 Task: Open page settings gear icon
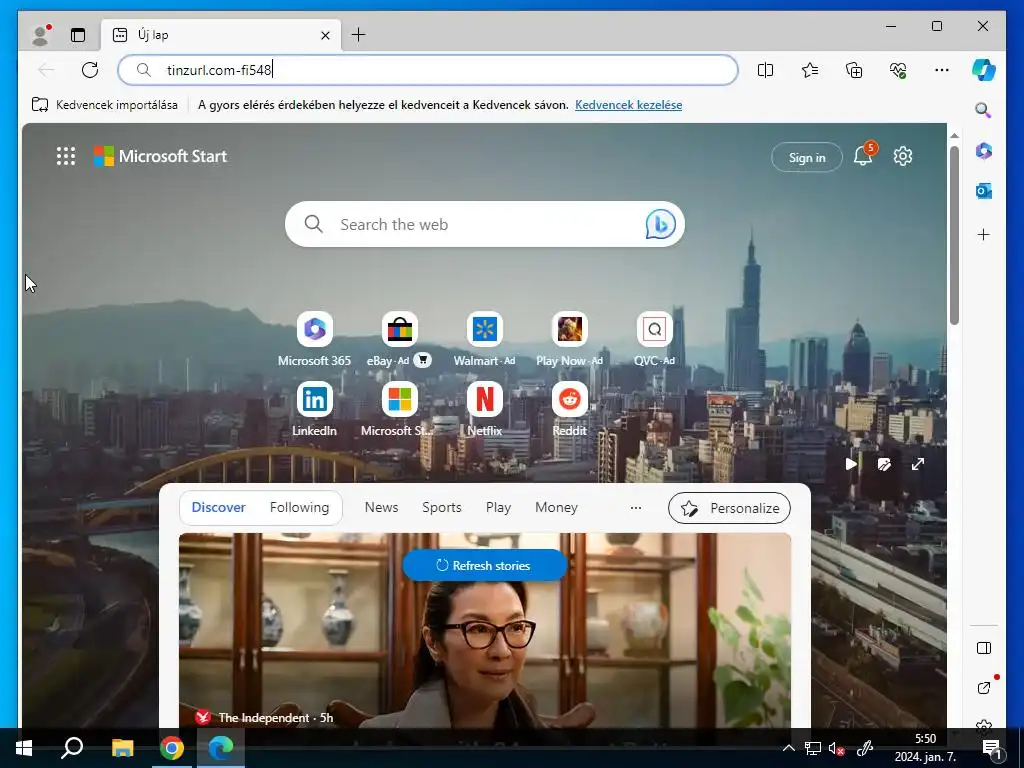(903, 156)
